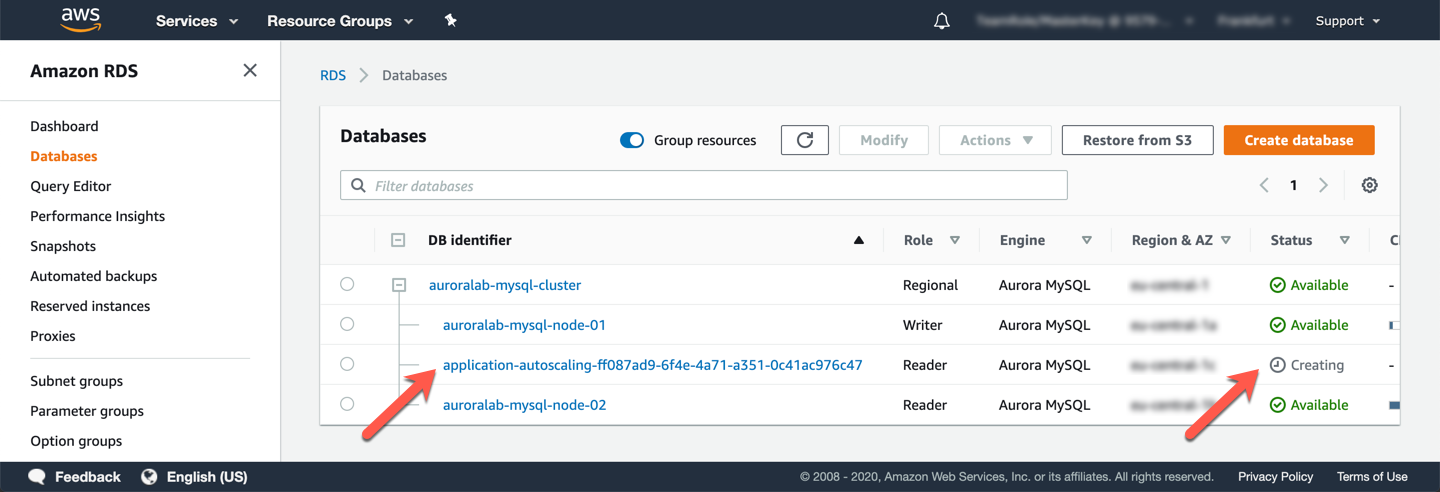Collapse the auroralab-mysql-cluster tree

[399, 285]
